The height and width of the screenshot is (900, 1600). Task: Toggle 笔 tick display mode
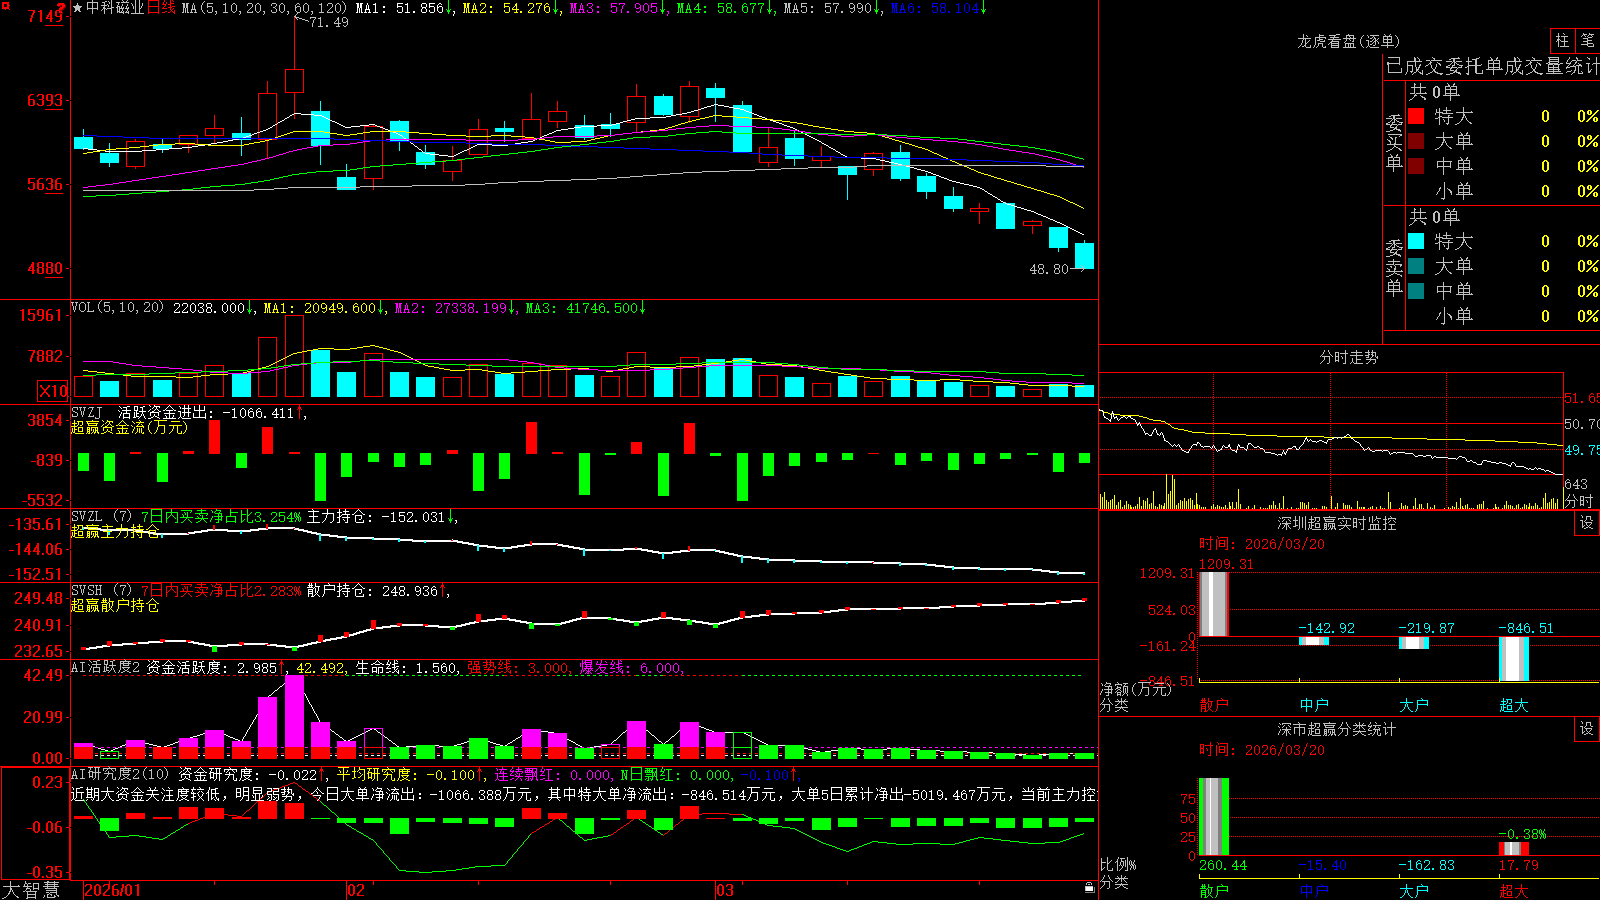pyautogui.click(x=1587, y=40)
